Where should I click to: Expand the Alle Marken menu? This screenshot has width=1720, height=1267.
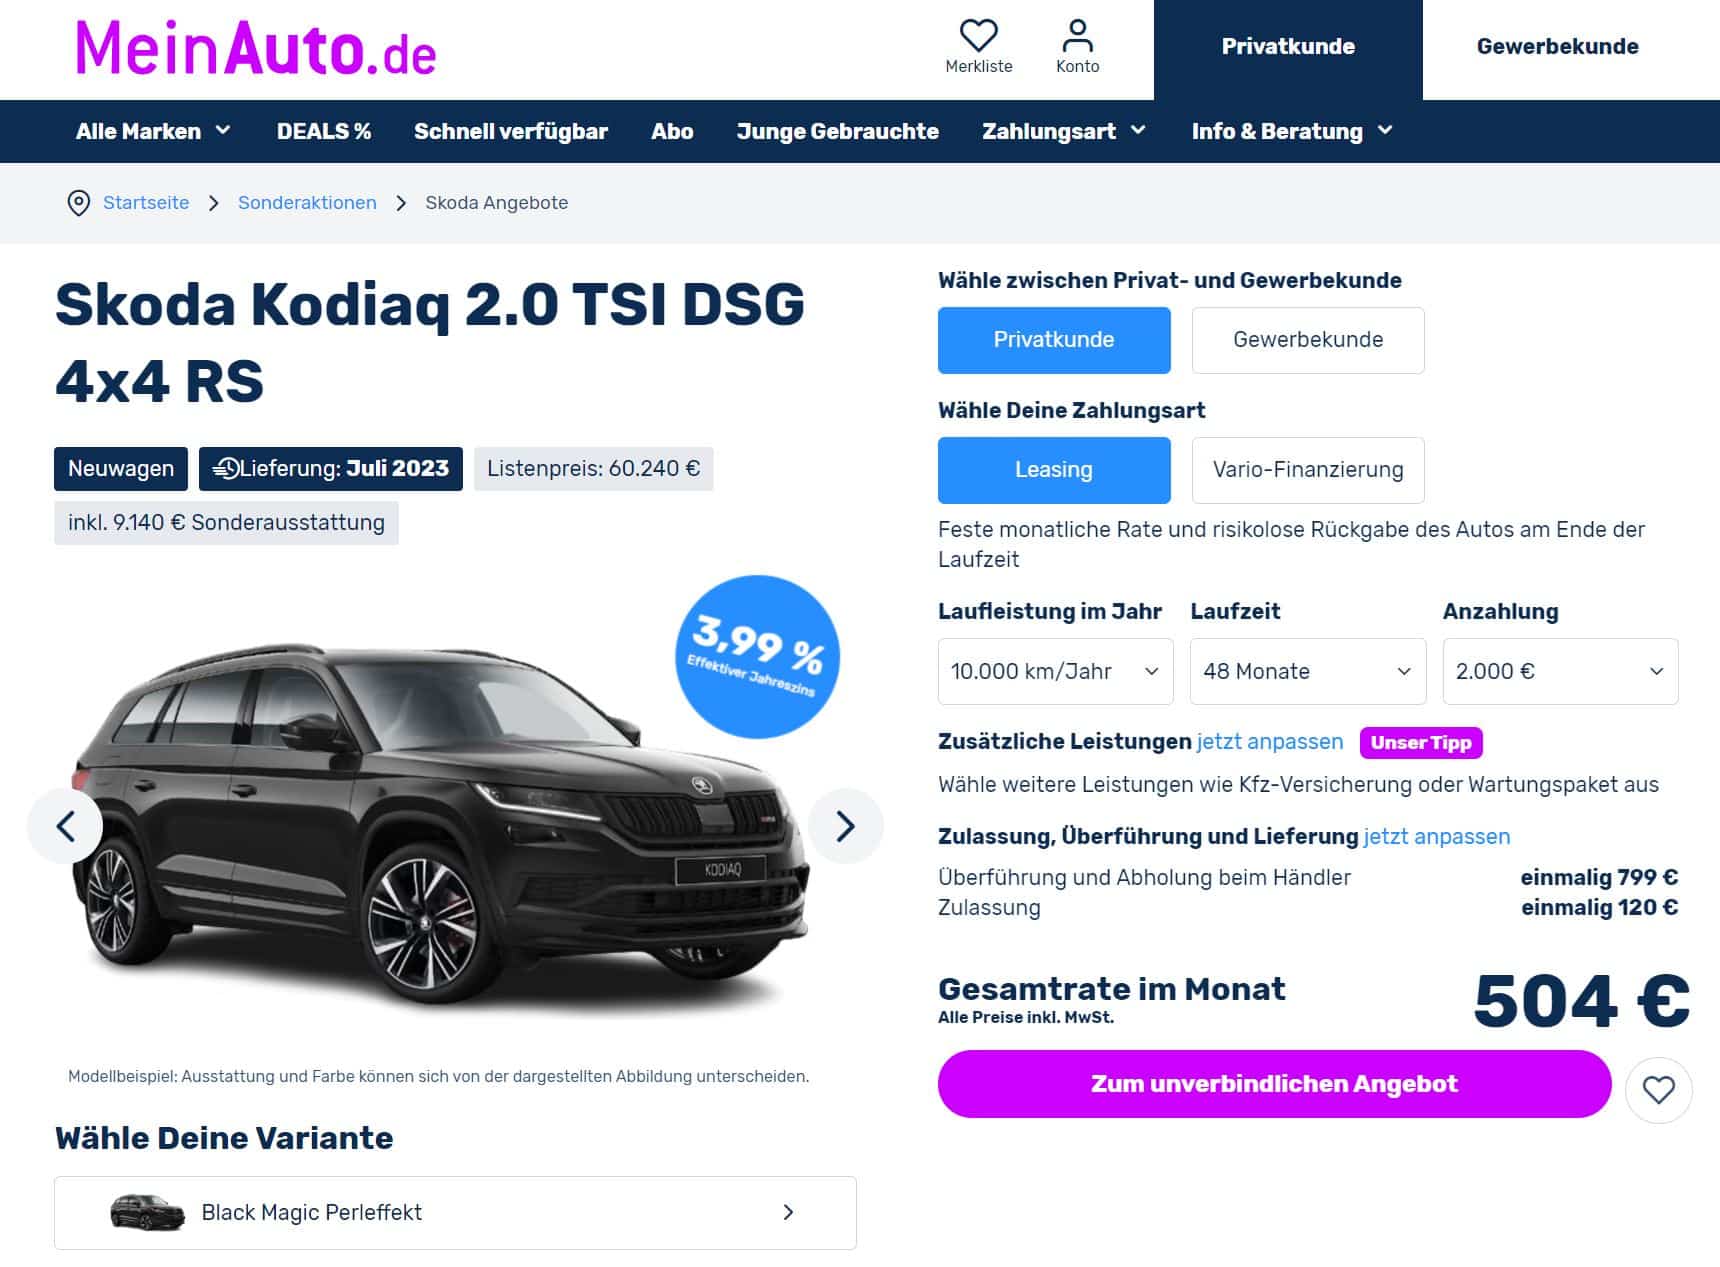tap(153, 131)
